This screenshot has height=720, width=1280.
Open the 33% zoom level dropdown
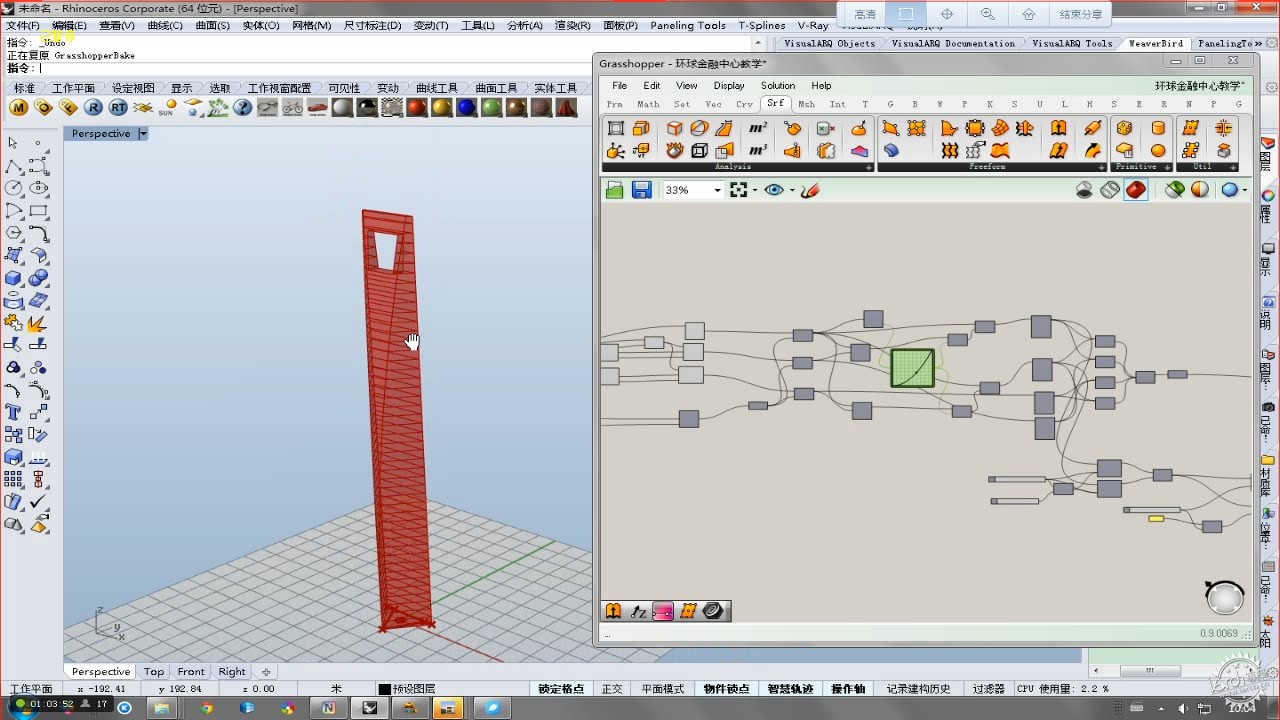pos(717,190)
